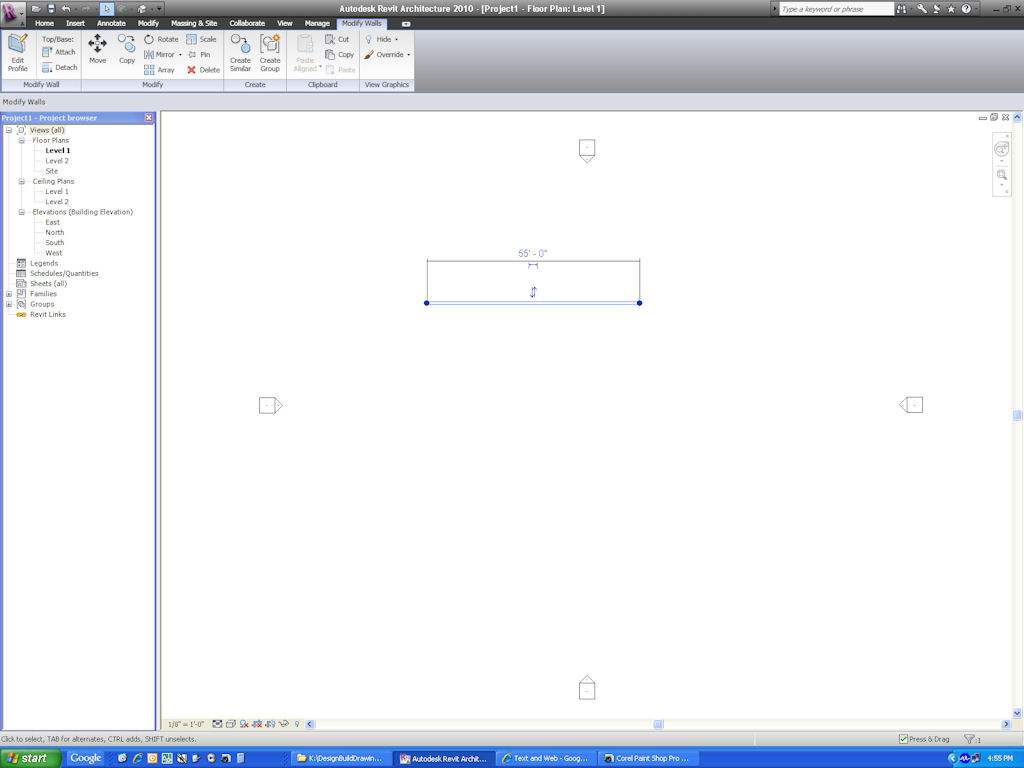
Task: Activate the Move tool
Action: point(97,50)
